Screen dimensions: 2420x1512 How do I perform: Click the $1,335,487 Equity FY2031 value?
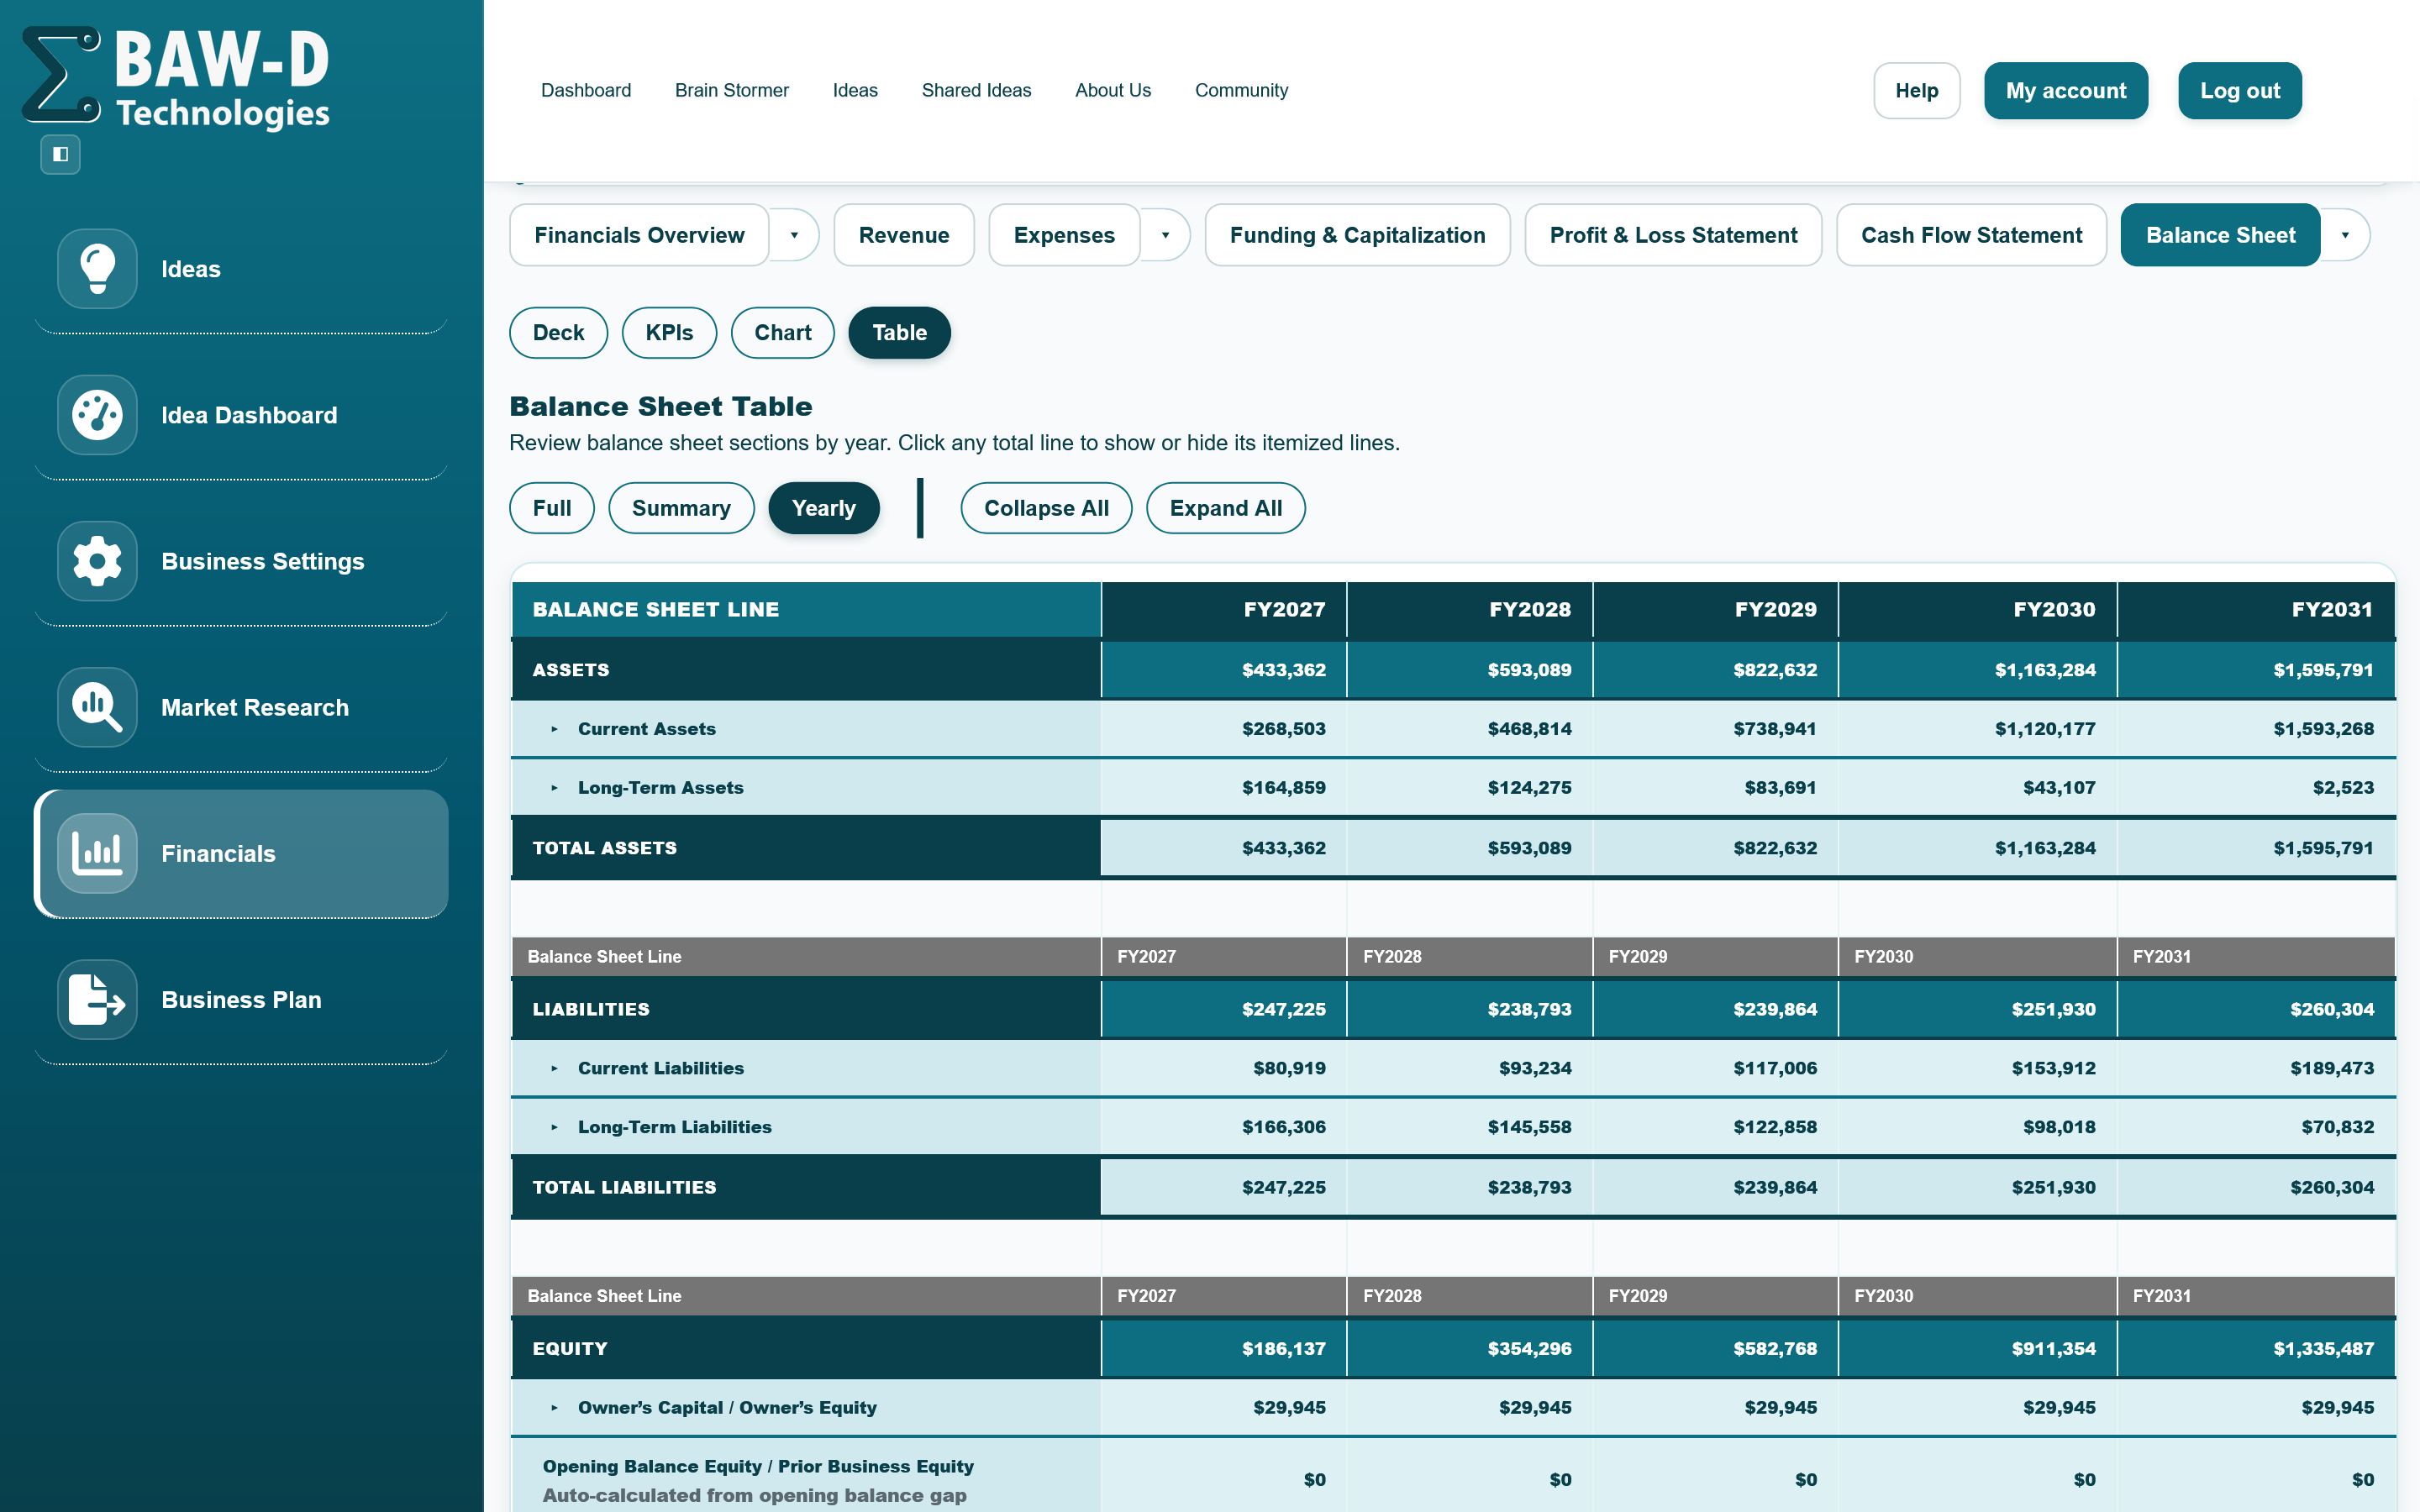(2323, 1348)
